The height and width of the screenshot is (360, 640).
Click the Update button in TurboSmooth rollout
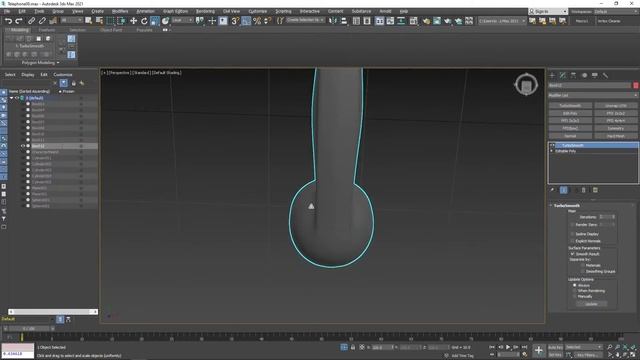click(591, 304)
